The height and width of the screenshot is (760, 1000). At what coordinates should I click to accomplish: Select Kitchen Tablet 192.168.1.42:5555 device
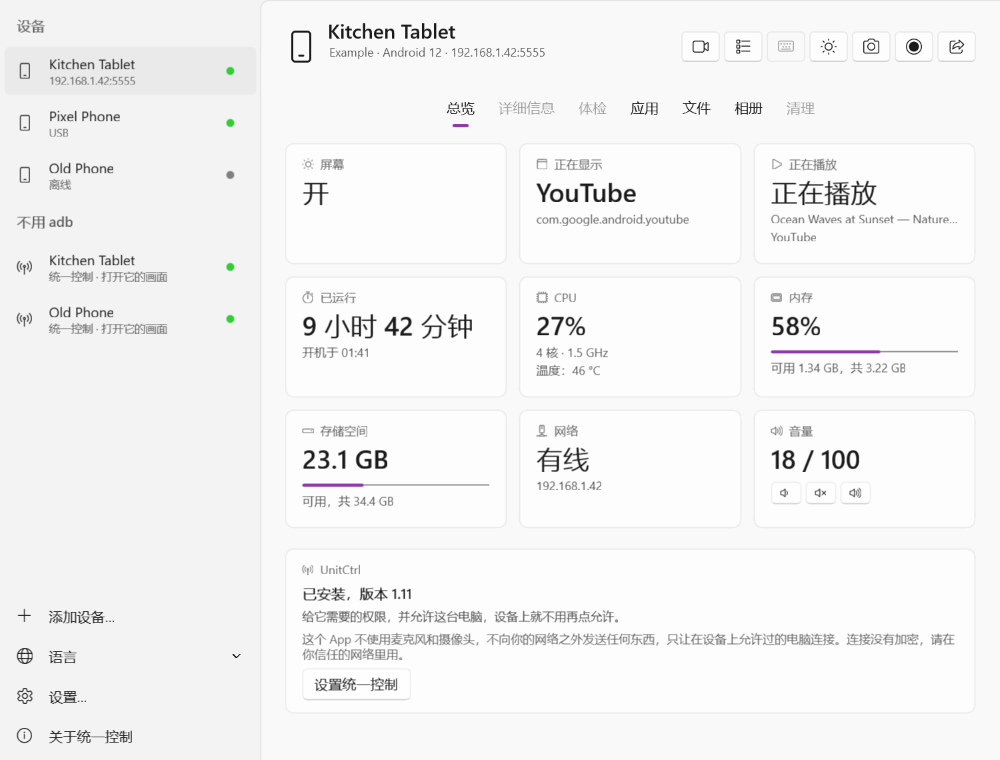click(130, 71)
